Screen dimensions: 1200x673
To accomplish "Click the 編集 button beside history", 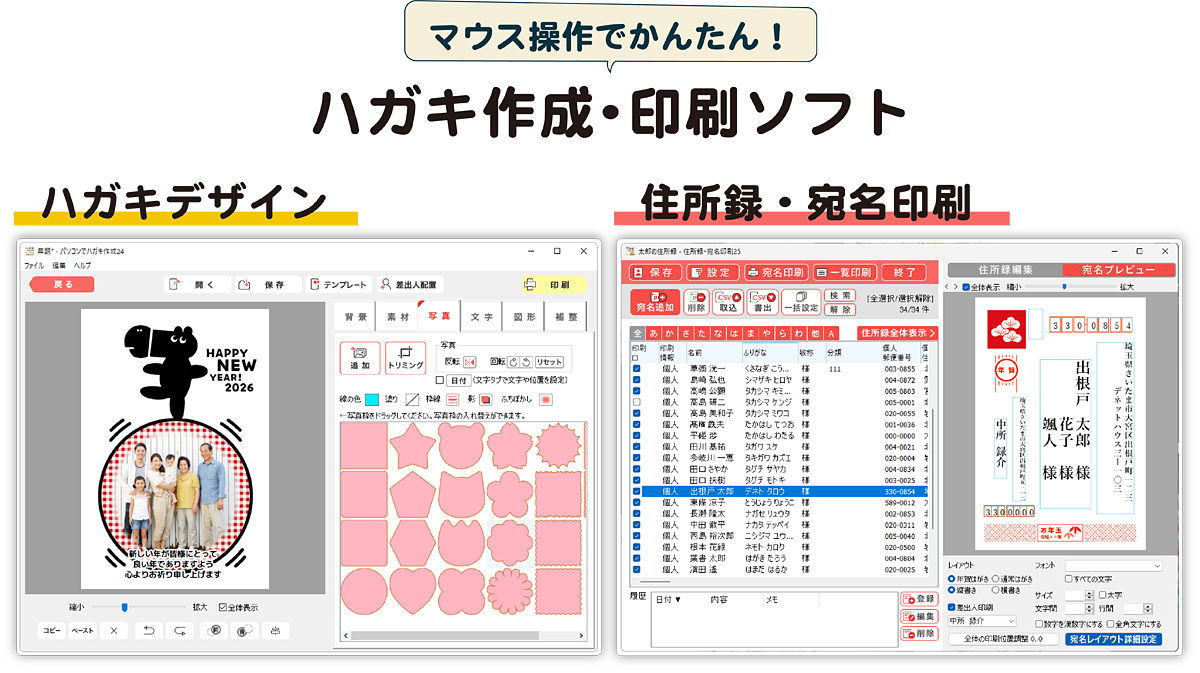I will coord(920,616).
